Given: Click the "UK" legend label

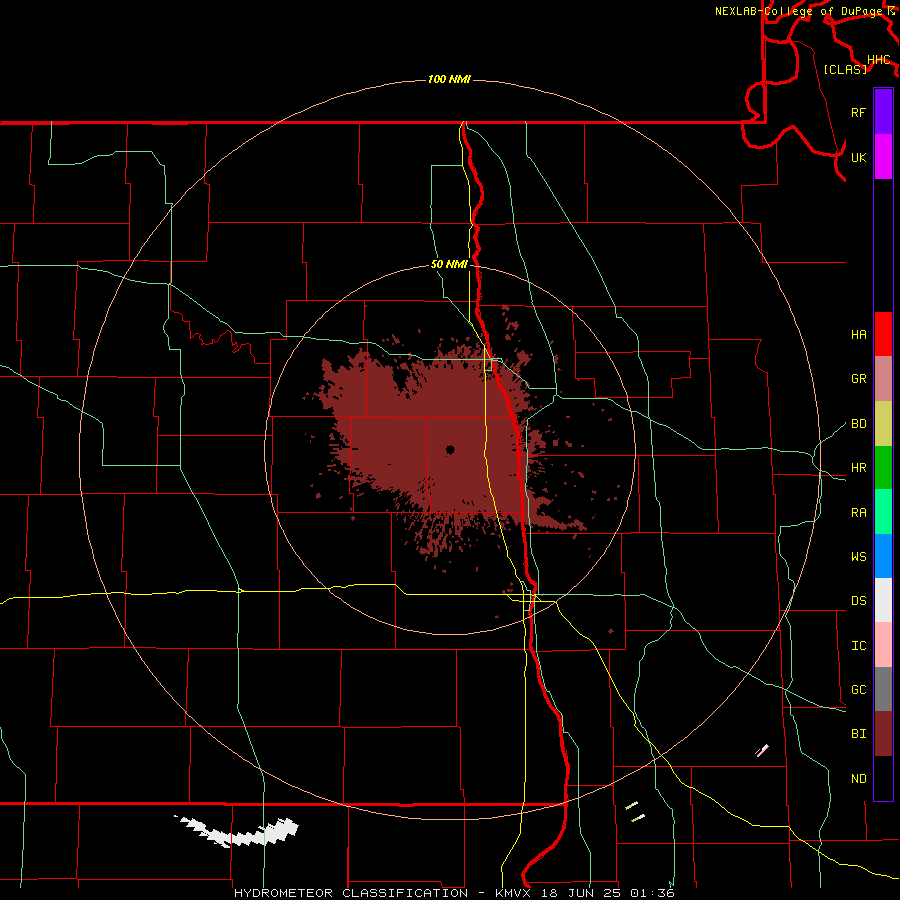Looking at the screenshot, I should [x=858, y=157].
